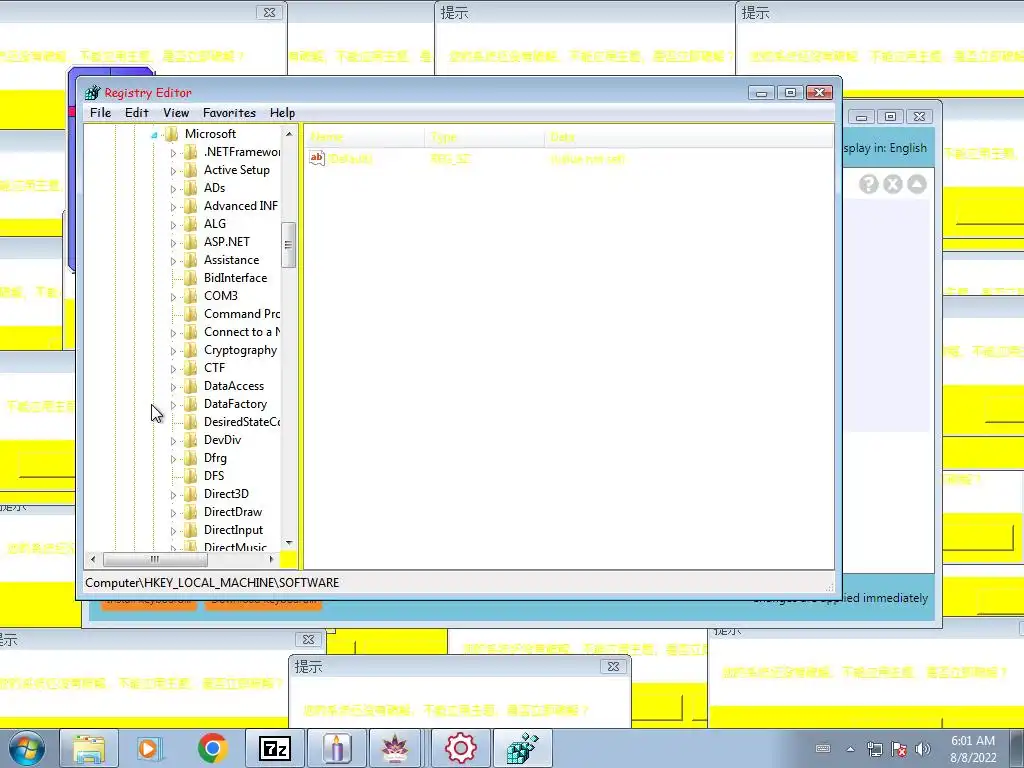This screenshot has height=768, width=1024.
Task: Expand the Cryptography key
Action: click(173, 351)
